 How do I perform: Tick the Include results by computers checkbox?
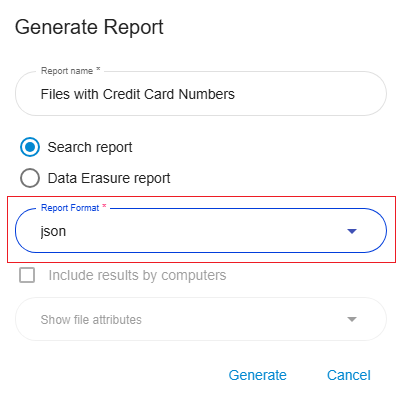[27, 275]
